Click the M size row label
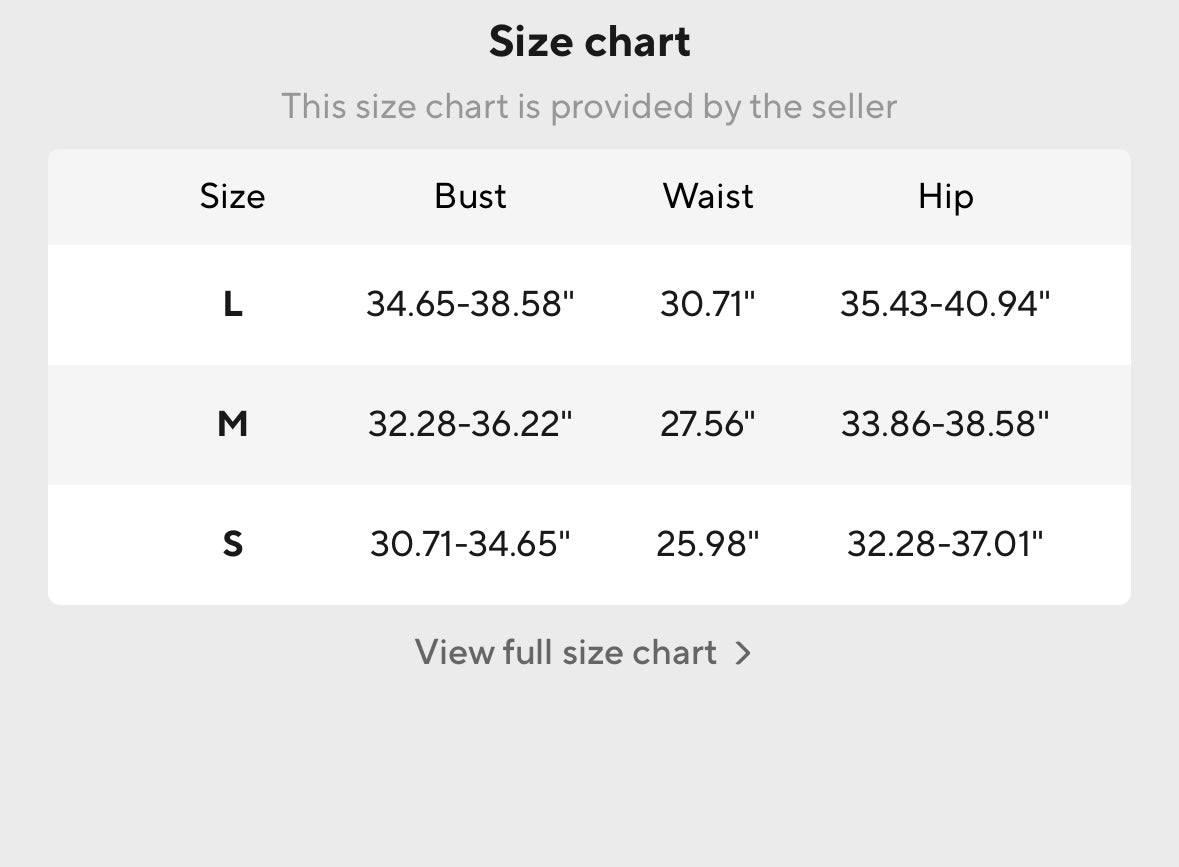 (x=232, y=425)
